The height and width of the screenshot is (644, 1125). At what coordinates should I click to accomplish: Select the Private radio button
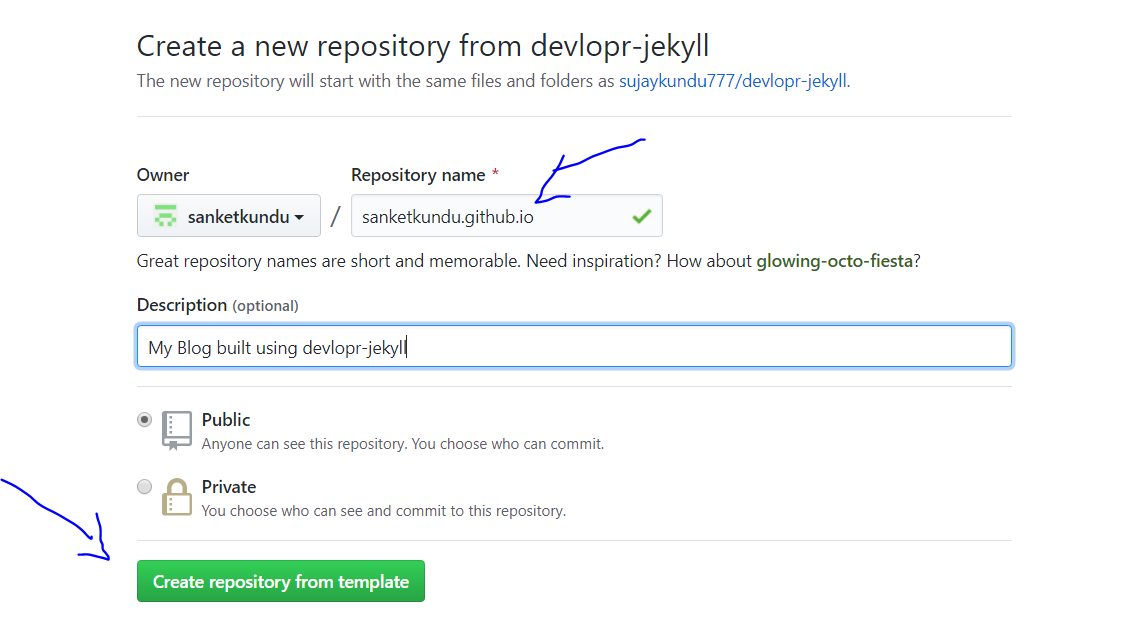pos(144,486)
